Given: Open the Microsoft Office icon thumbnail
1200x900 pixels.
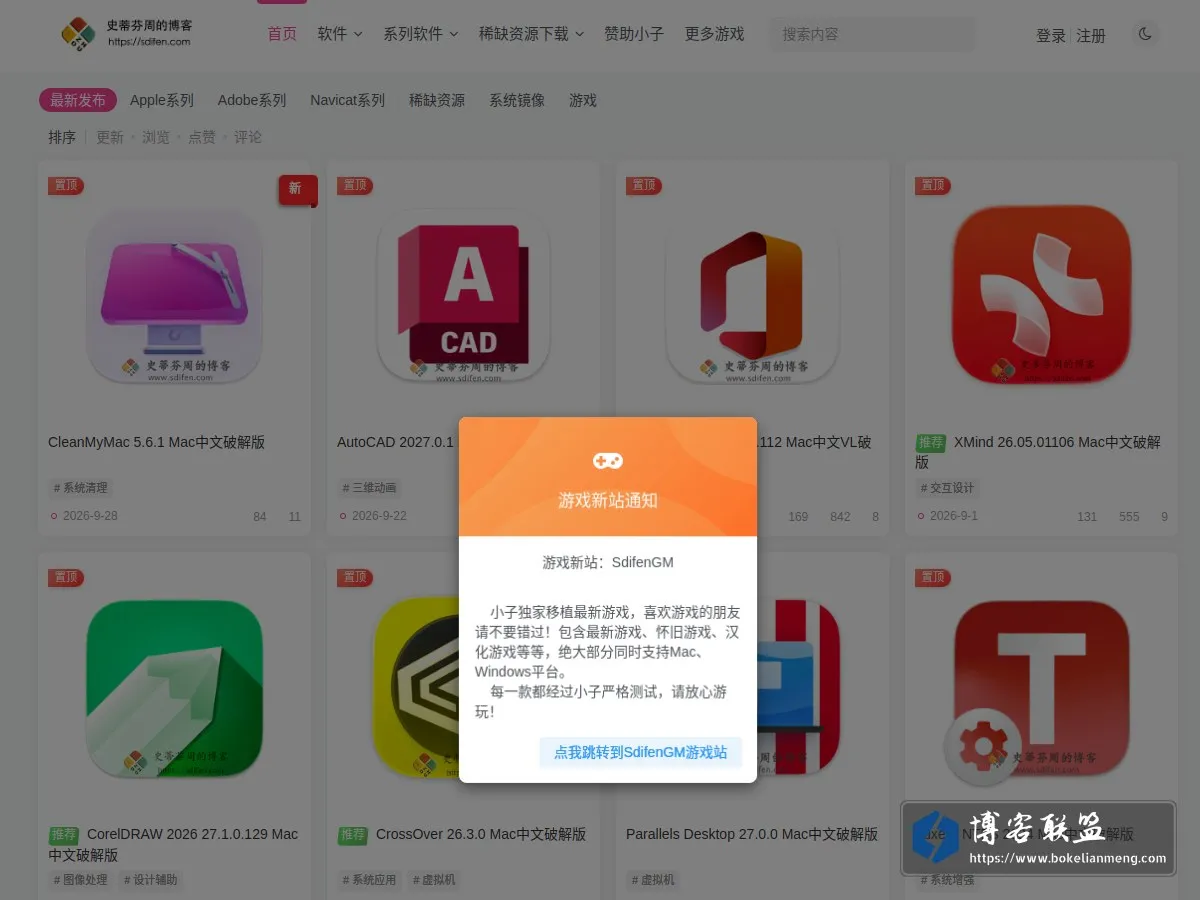Looking at the screenshot, I should pos(753,297).
